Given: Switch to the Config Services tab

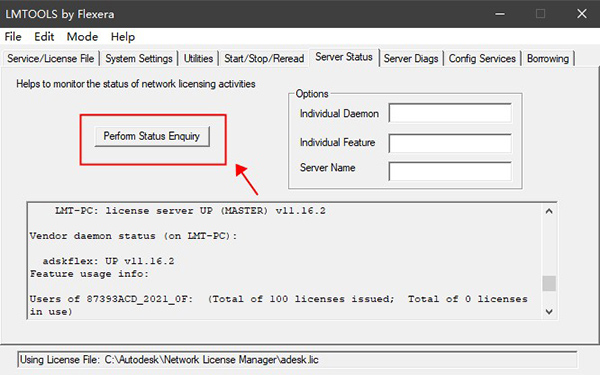Looking at the screenshot, I should tap(482, 59).
